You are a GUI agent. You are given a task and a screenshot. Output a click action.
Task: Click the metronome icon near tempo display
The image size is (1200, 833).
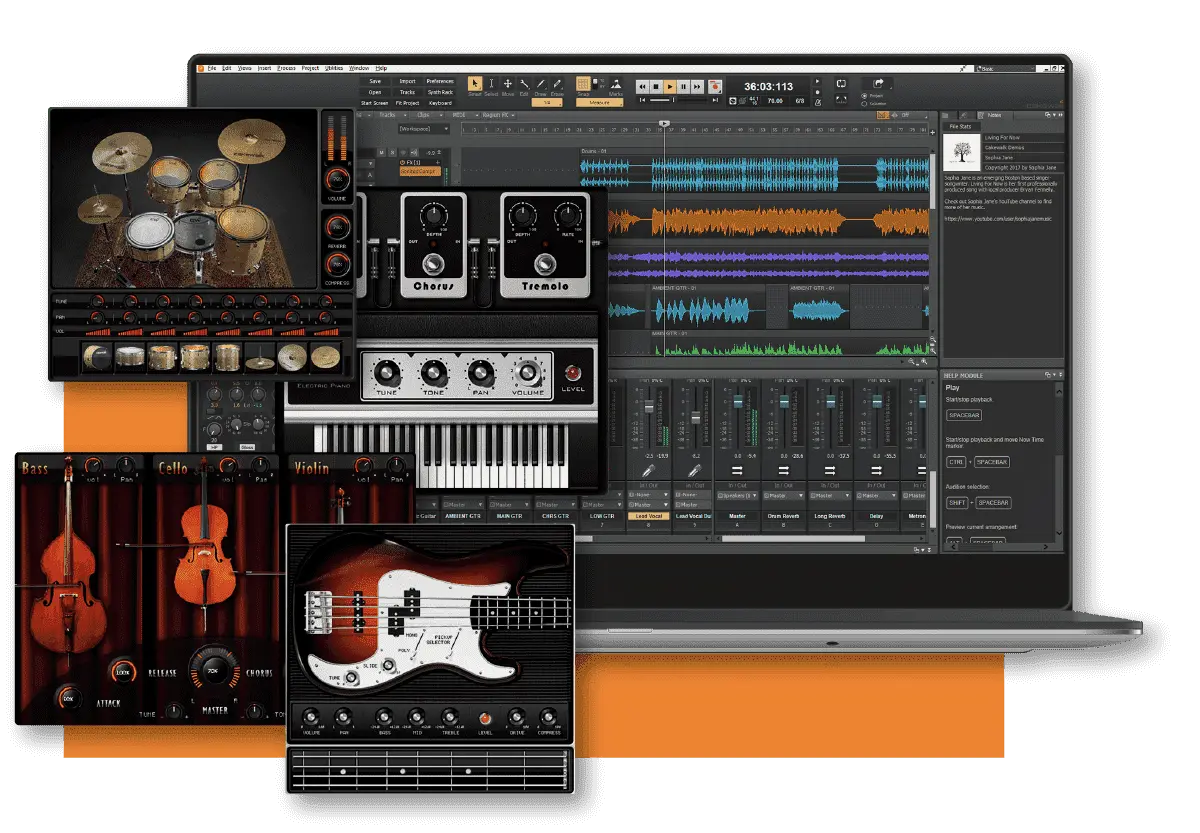pos(818,100)
